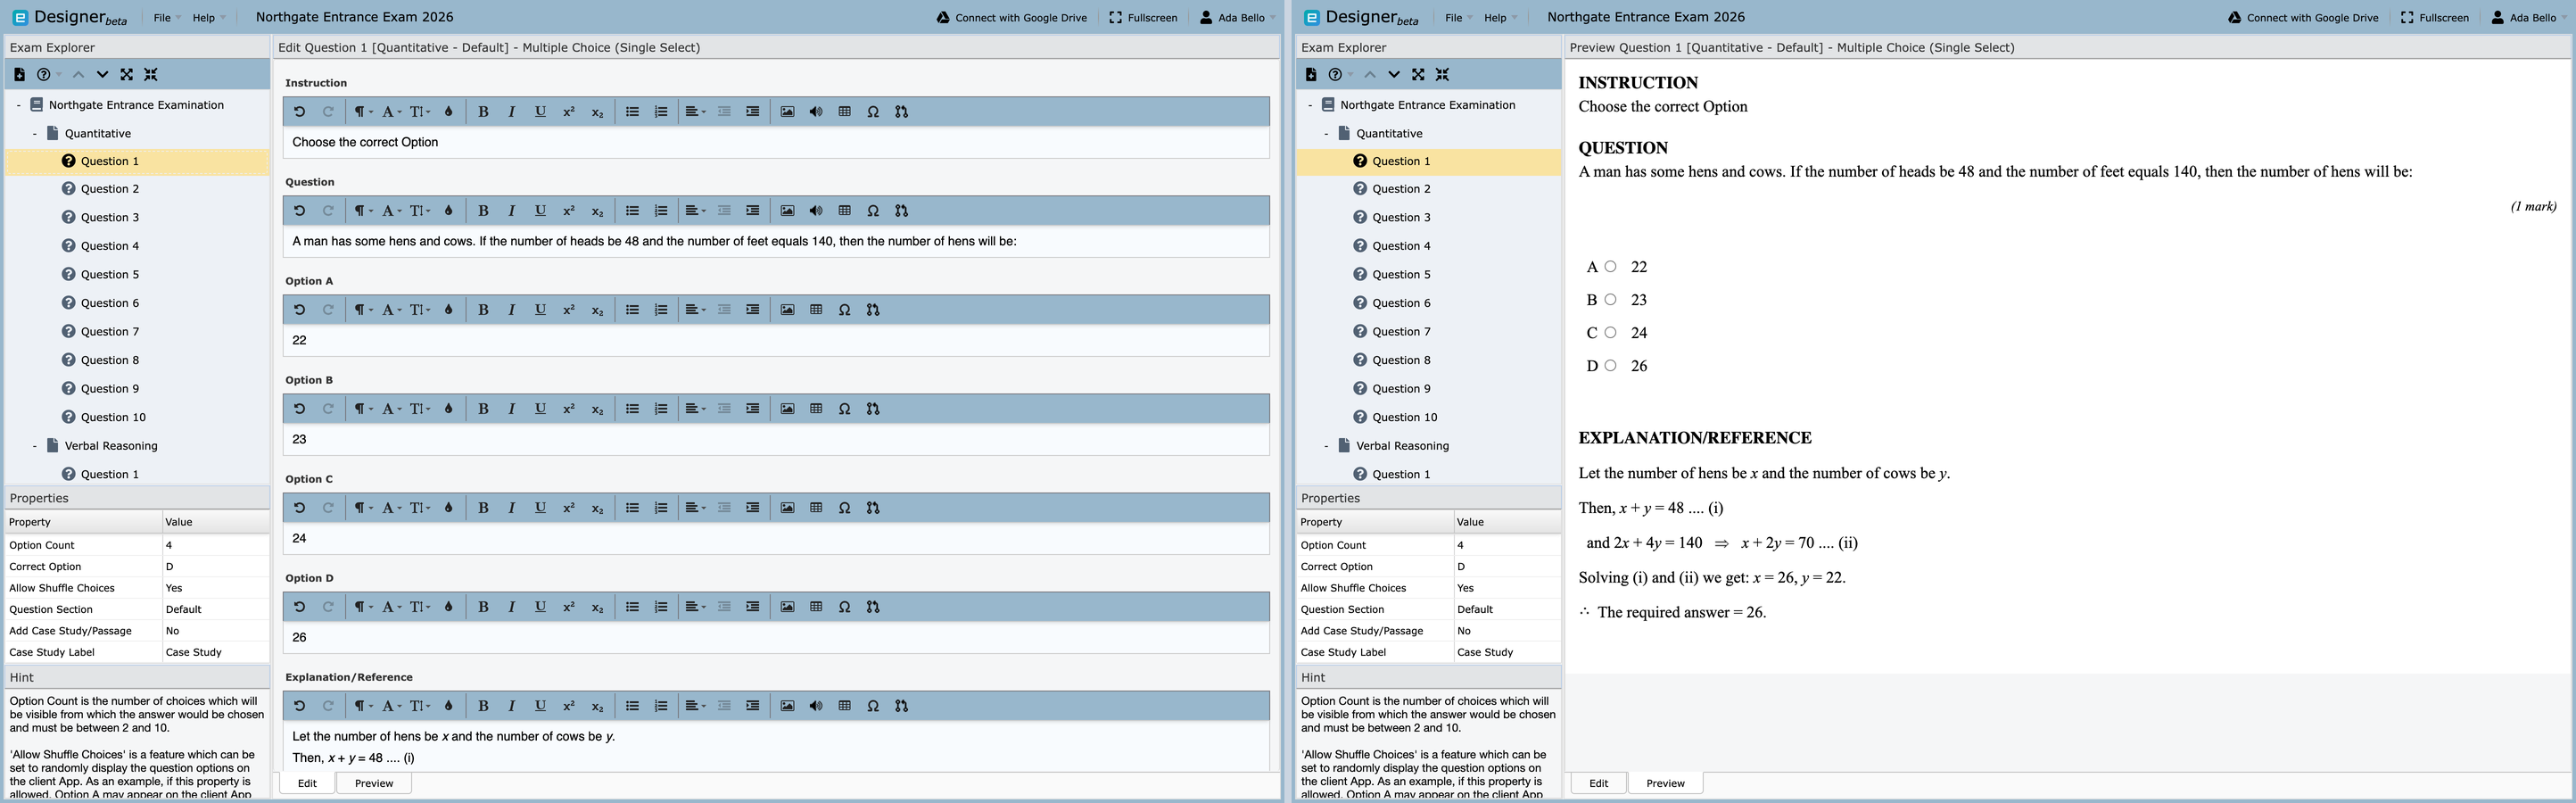This screenshot has width=2576, height=803.
Task: Open File menu in the right window
Action: click(x=1458, y=17)
